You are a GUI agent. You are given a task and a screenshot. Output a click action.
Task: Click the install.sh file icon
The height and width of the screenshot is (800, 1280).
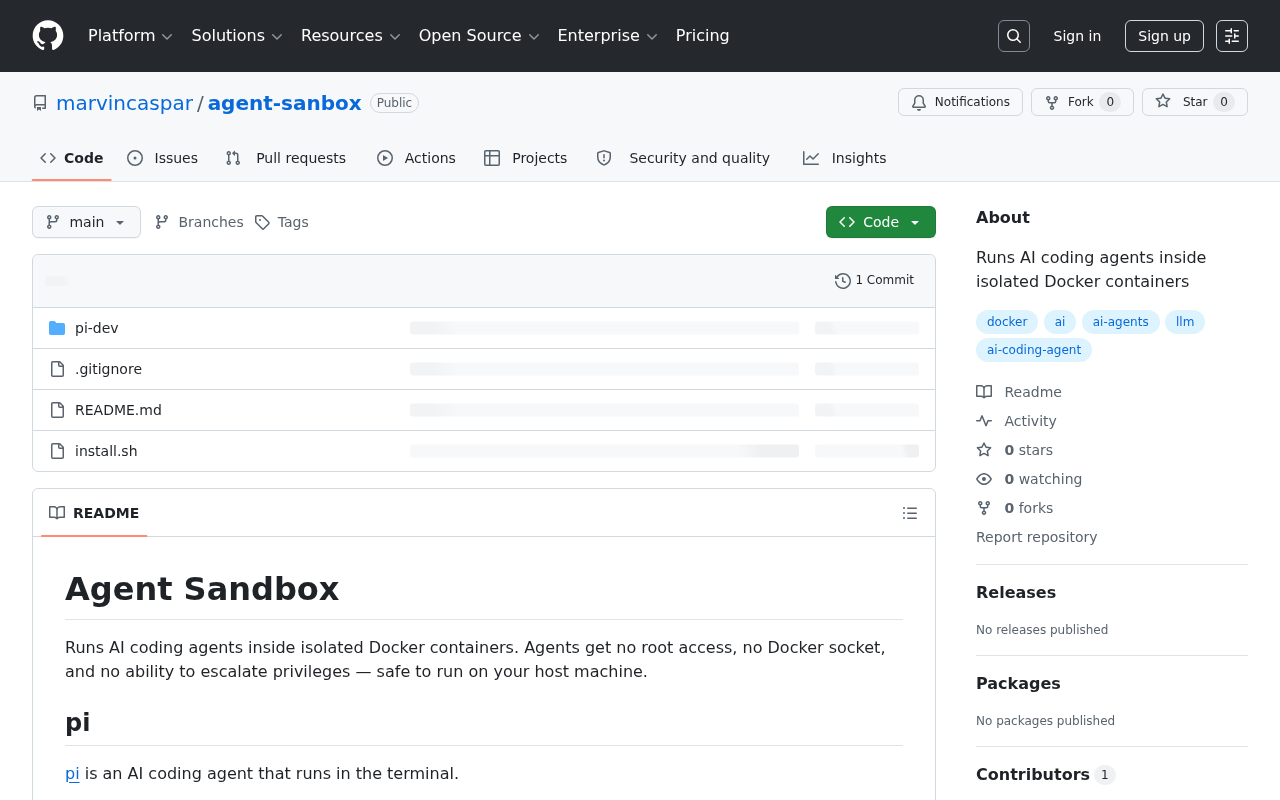57,451
